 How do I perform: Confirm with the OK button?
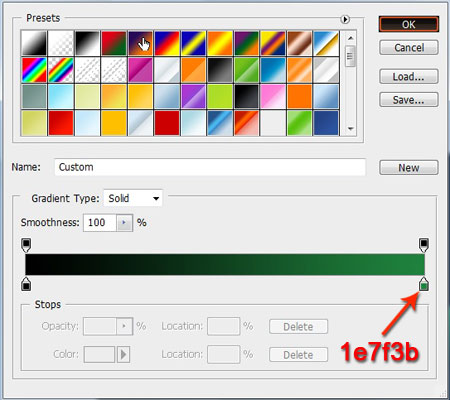(x=409, y=24)
